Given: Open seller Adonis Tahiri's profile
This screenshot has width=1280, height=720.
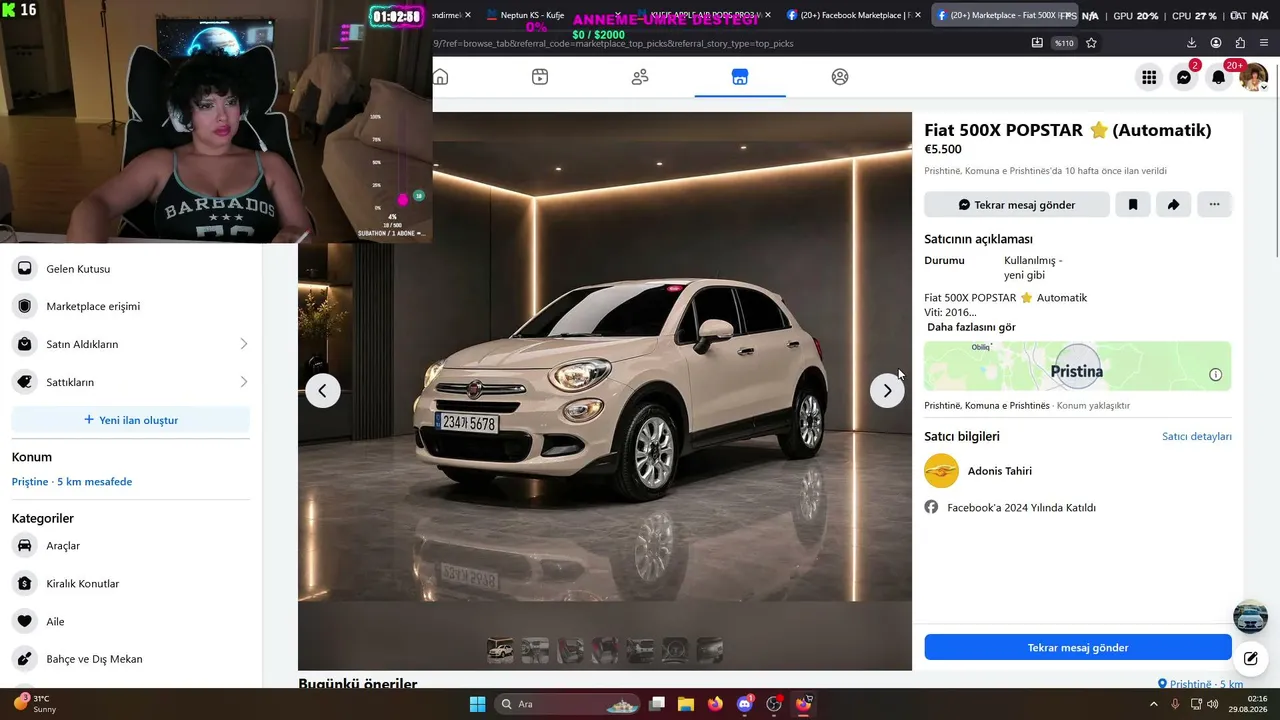Looking at the screenshot, I should coord(1000,471).
